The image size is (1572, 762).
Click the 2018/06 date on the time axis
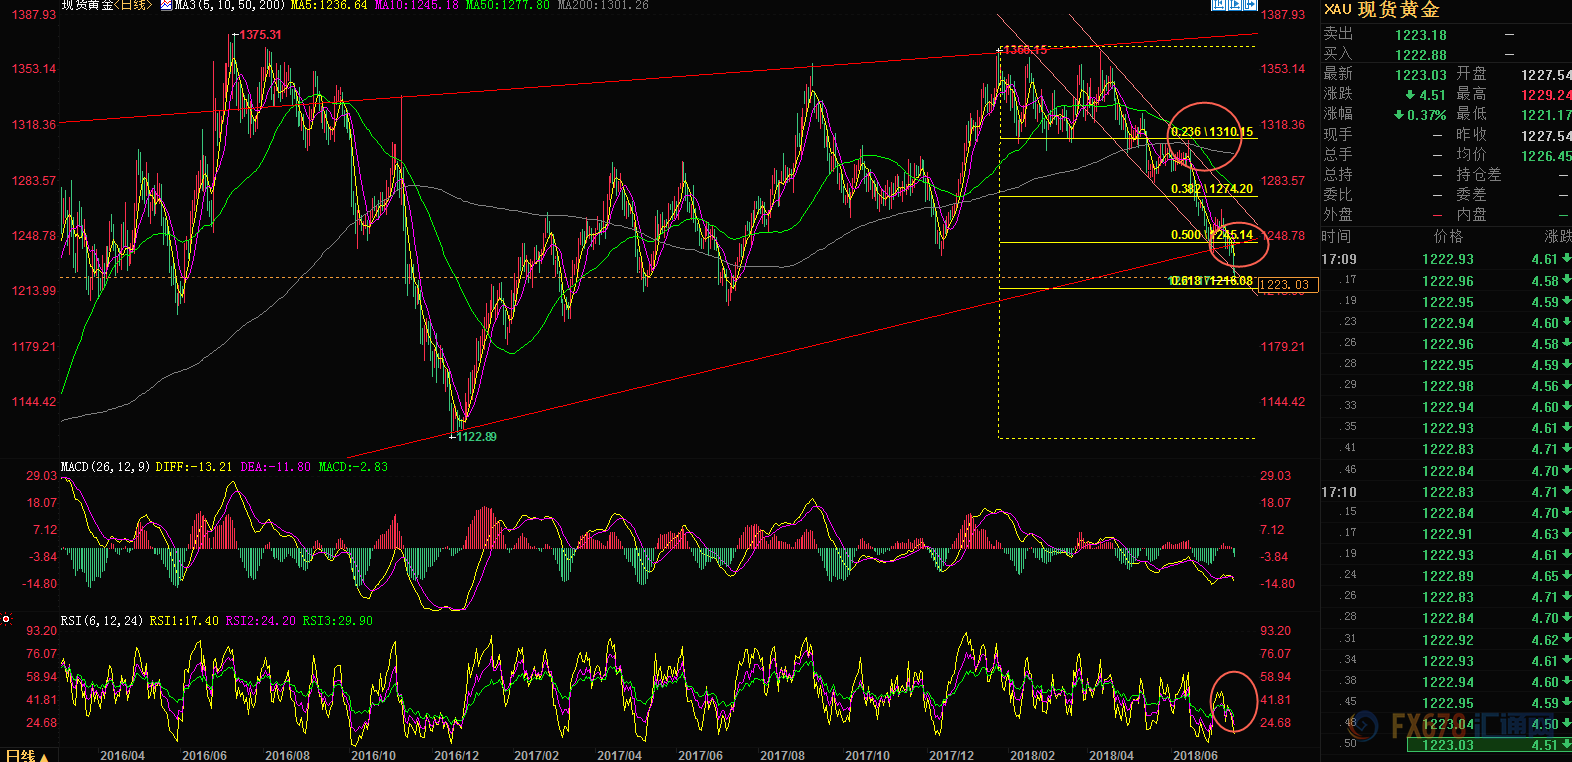[x=1195, y=755]
